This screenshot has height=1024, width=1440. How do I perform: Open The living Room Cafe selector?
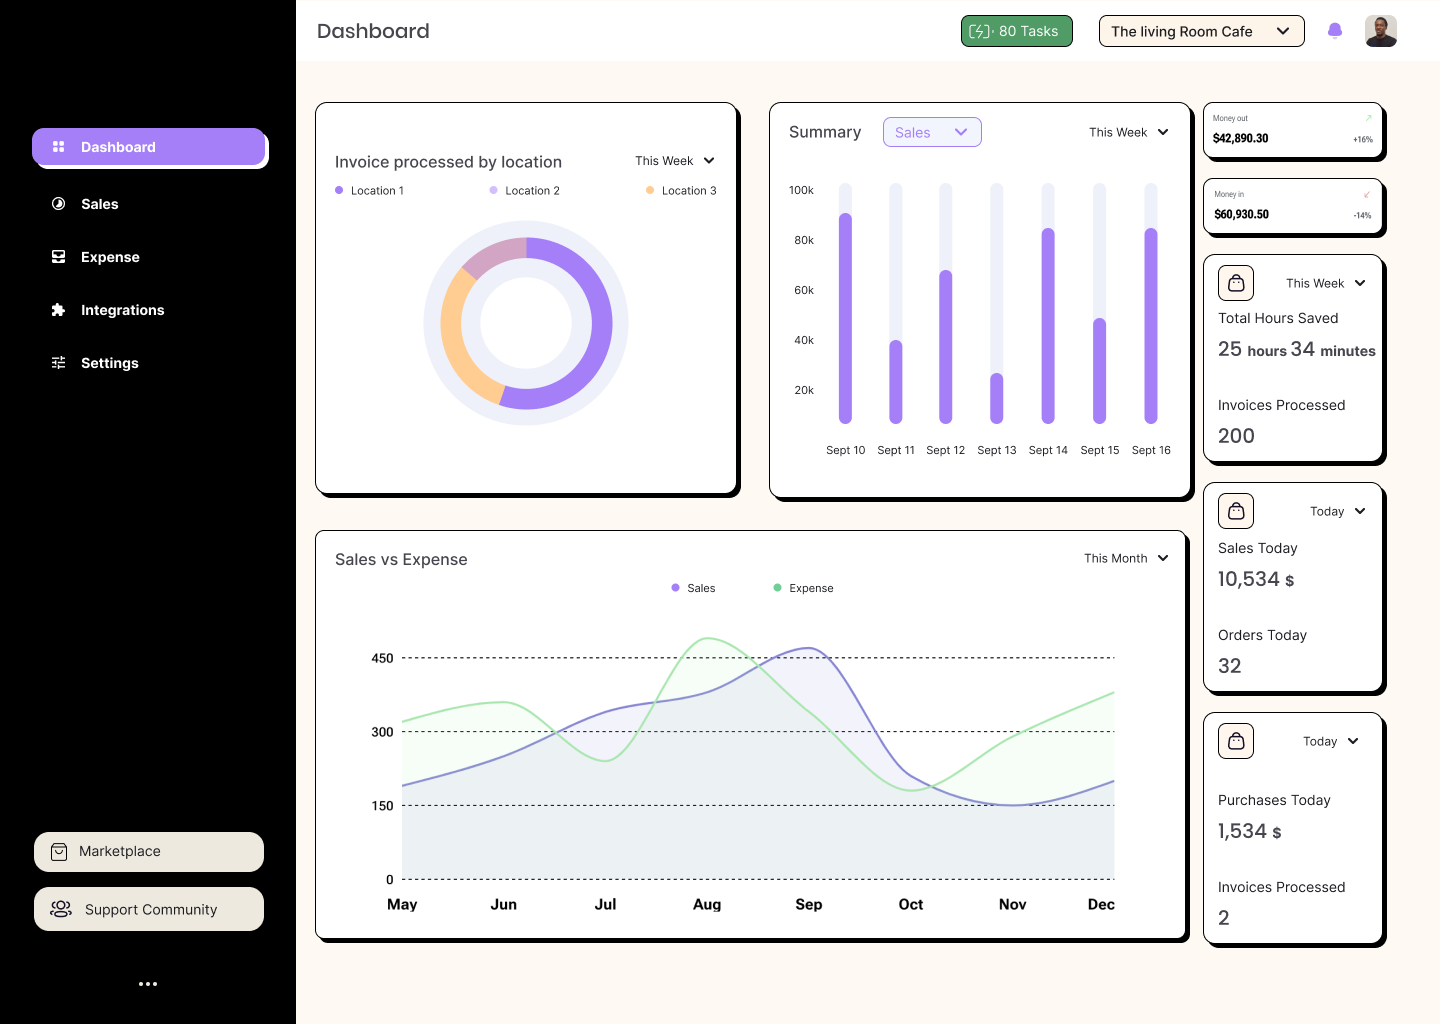[1201, 31]
